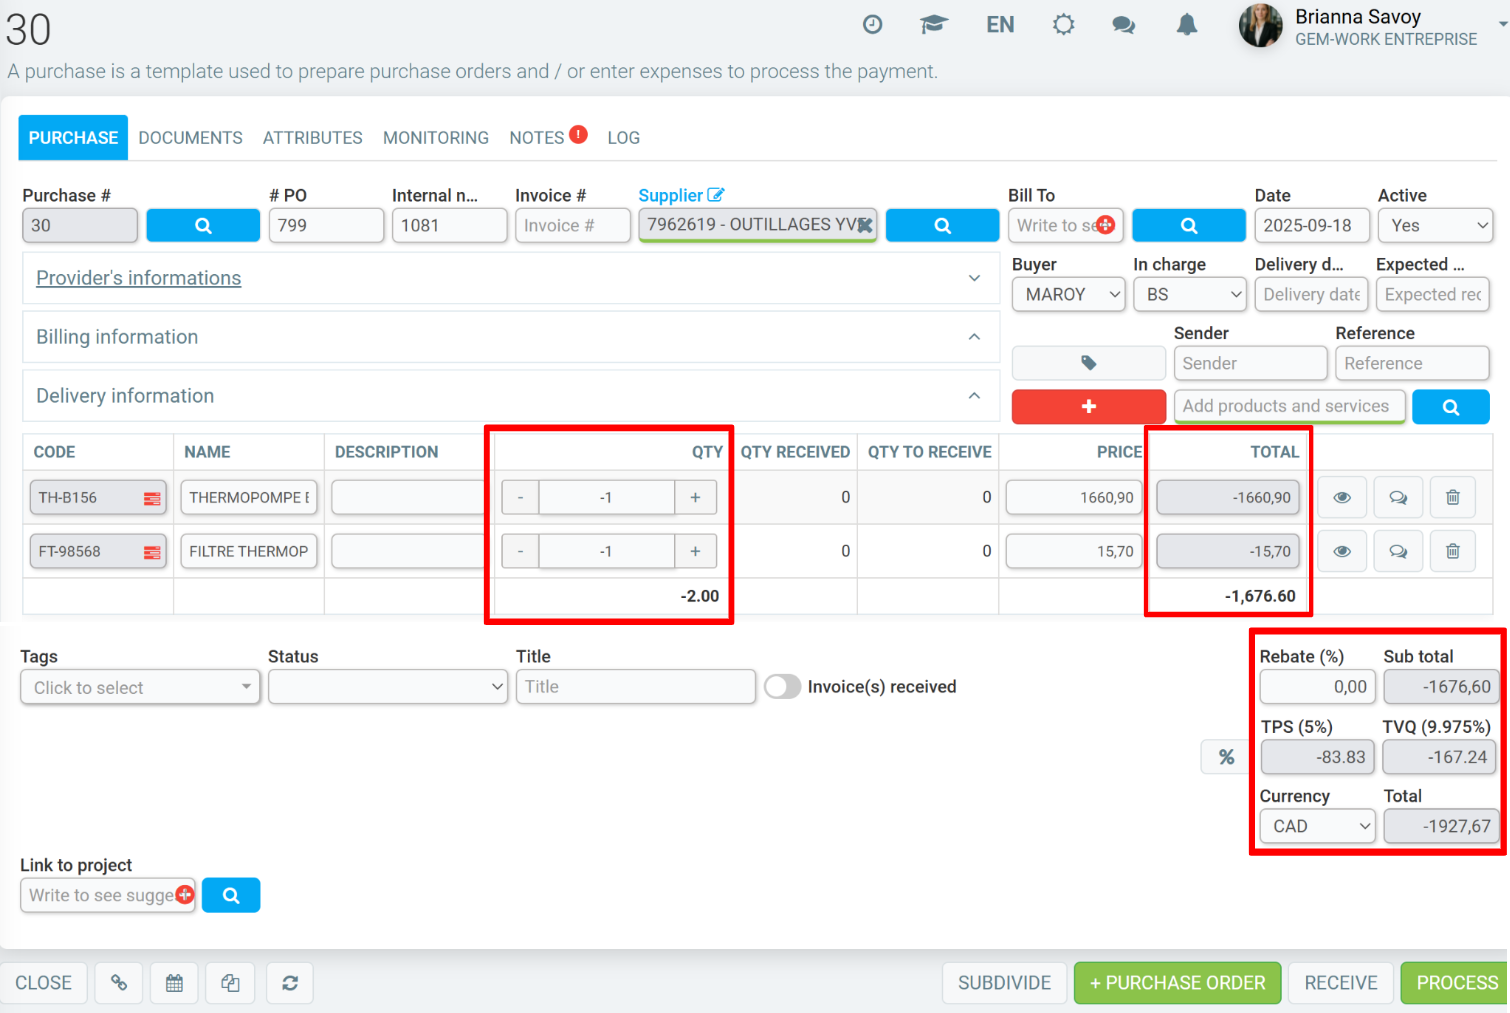Edit supplier via pencil icon

click(x=715, y=195)
